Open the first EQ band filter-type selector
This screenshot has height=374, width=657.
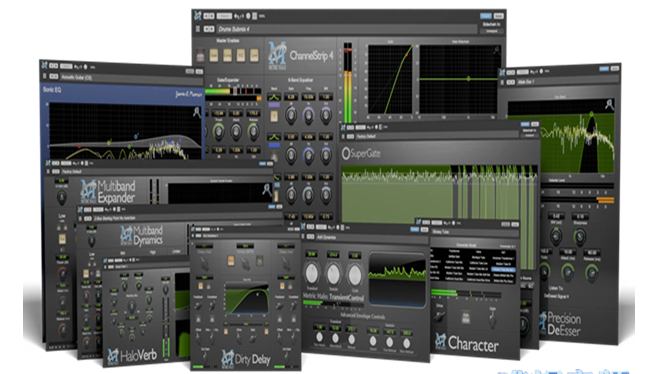point(274,98)
